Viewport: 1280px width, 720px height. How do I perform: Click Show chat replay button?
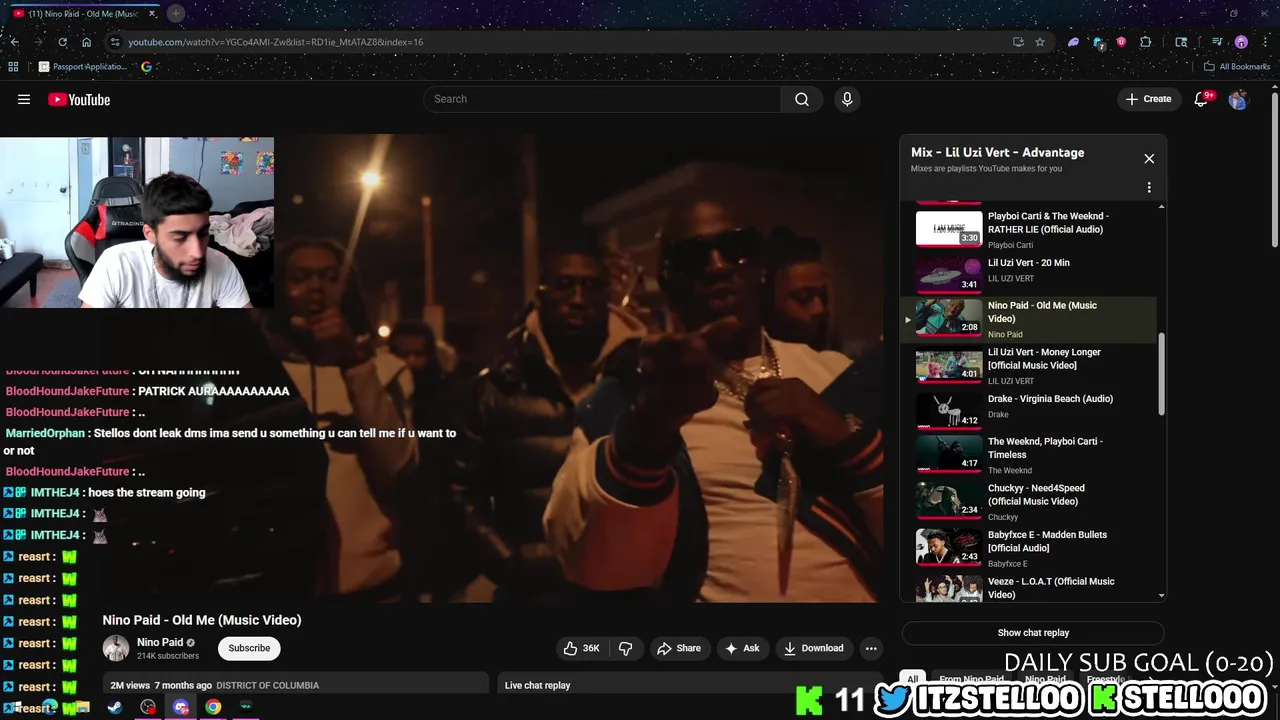[x=1033, y=633]
